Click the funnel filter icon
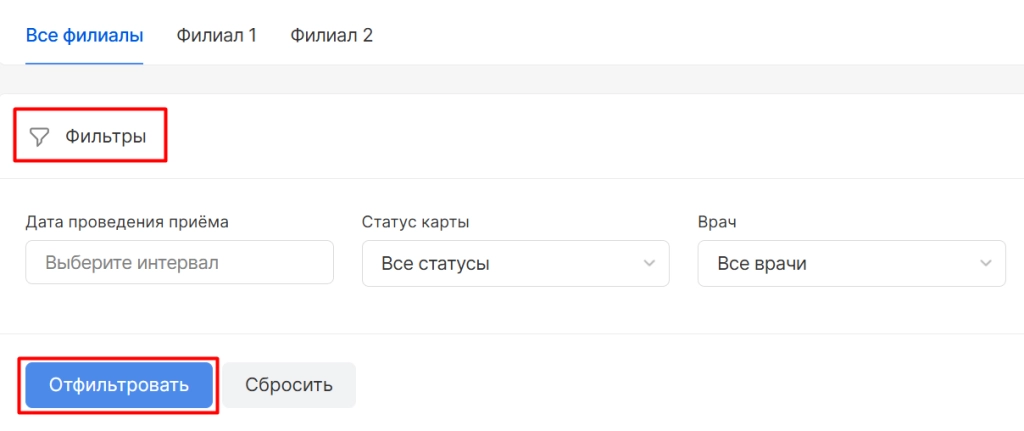The width and height of the screenshot is (1024, 431). pyautogui.click(x=39, y=137)
